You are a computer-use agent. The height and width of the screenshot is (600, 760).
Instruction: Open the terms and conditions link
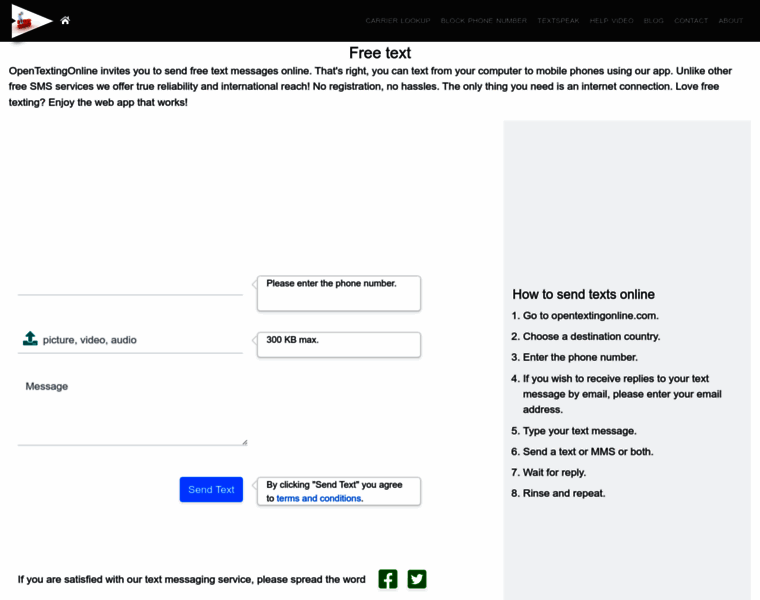pyautogui.click(x=319, y=498)
